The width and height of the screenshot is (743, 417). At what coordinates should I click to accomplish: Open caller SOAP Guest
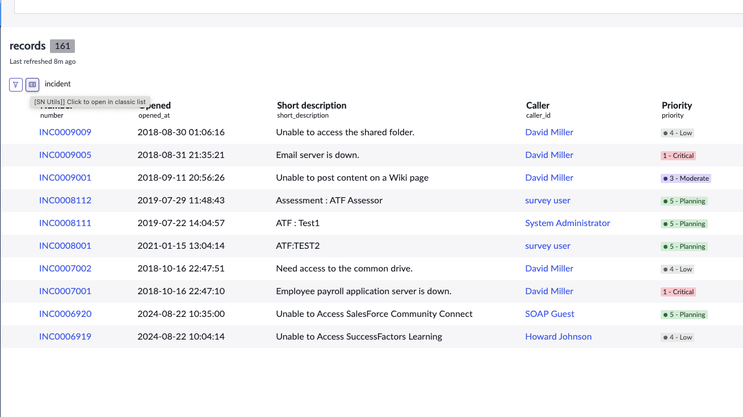click(549, 314)
